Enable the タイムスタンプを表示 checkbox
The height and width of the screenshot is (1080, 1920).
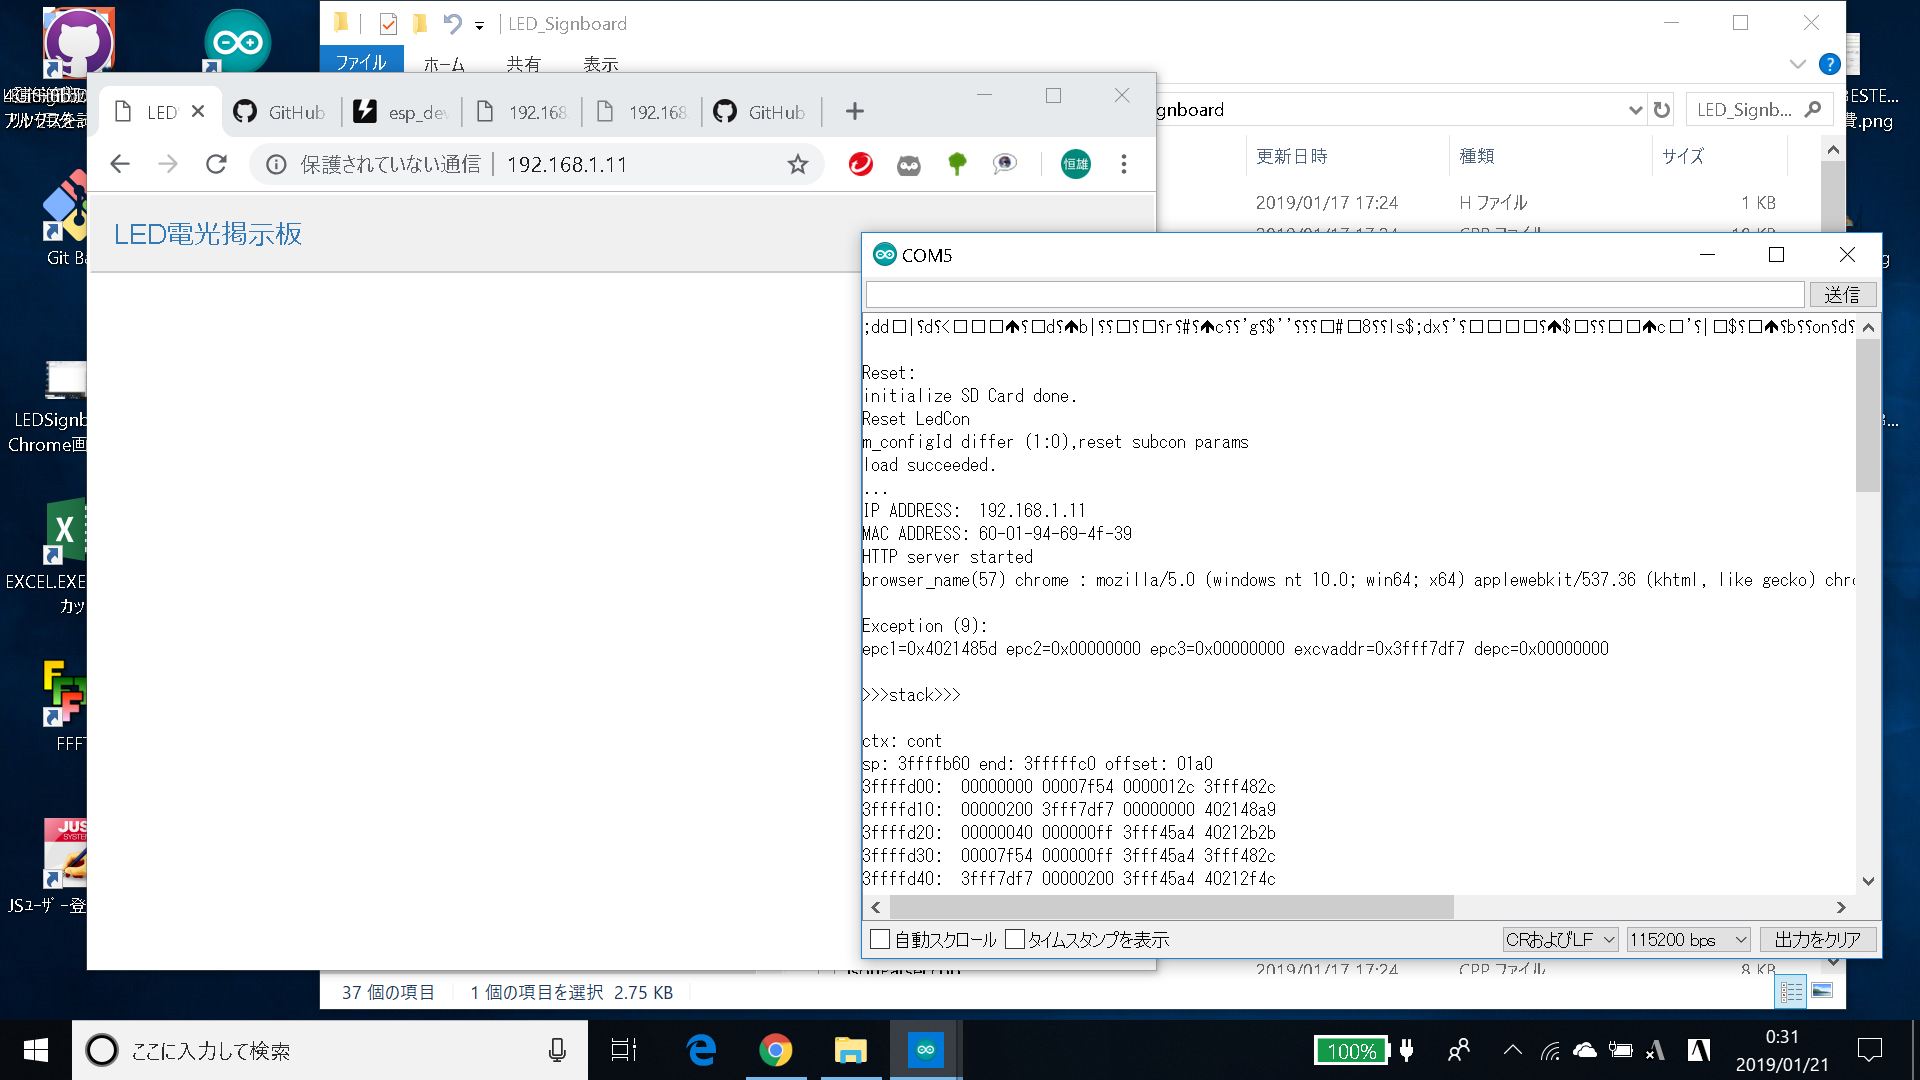pos(1015,939)
